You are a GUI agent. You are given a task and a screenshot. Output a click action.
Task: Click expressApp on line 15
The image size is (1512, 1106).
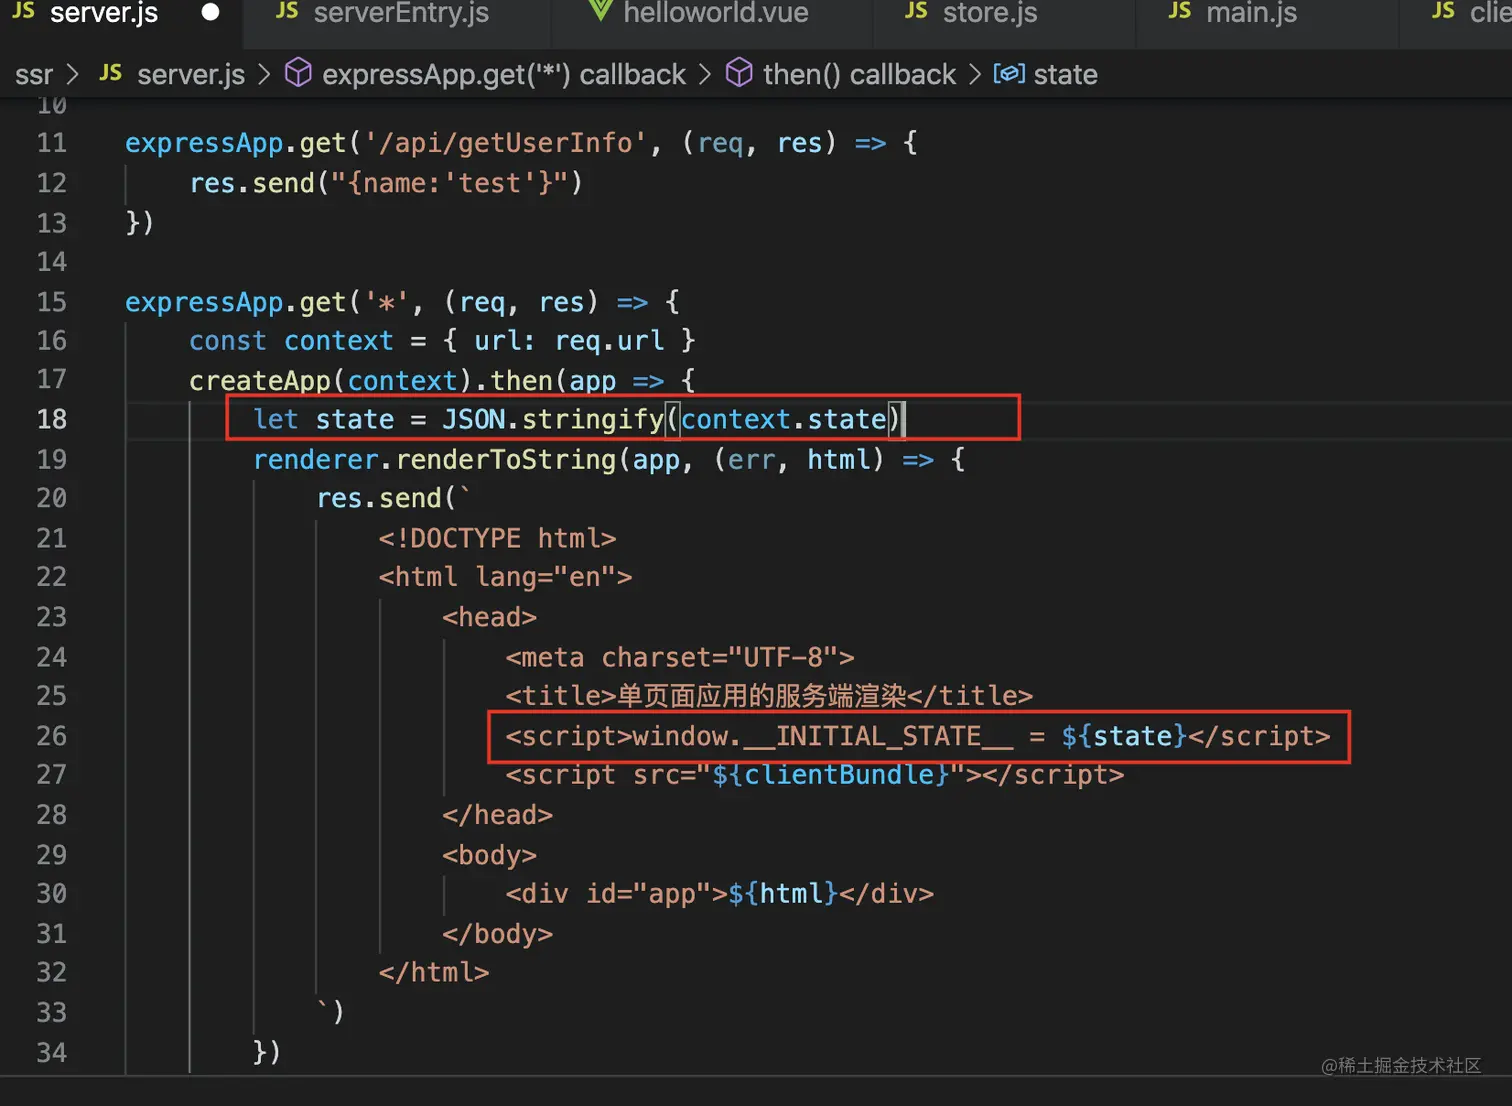click(204, 302)
